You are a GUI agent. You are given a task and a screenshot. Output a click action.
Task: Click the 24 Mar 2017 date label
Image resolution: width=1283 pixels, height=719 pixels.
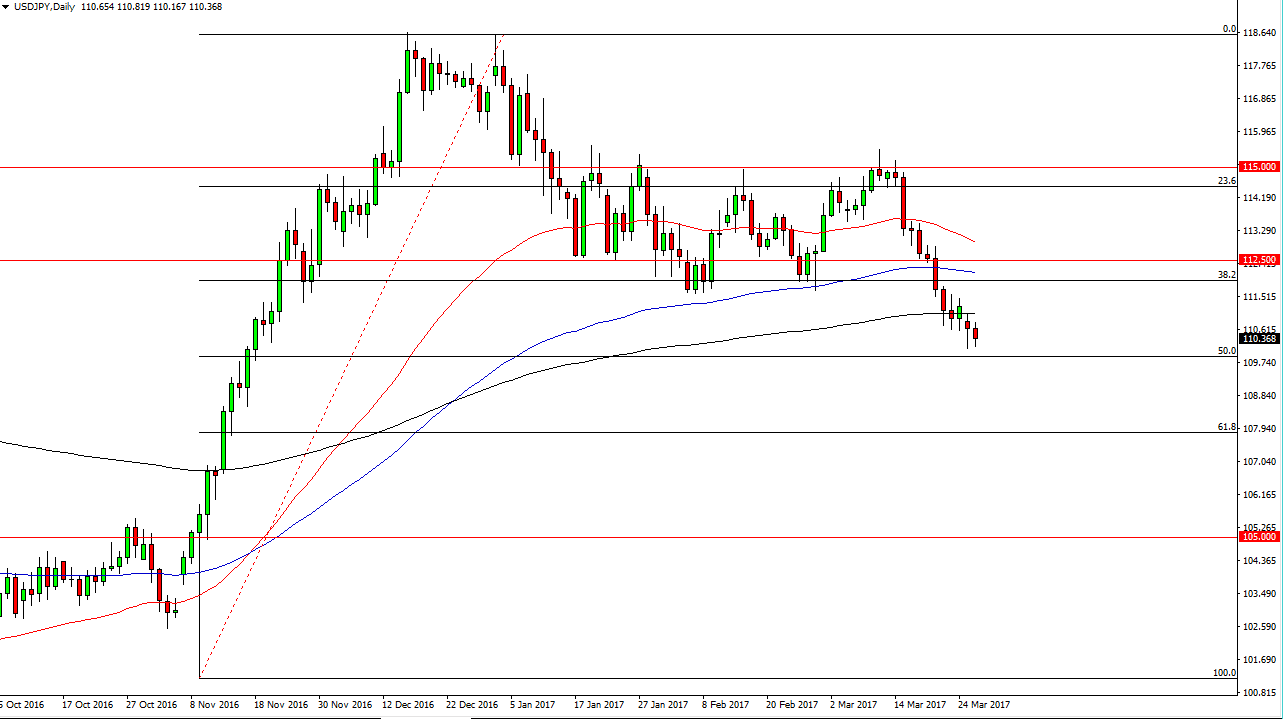[x=985, y=705]
